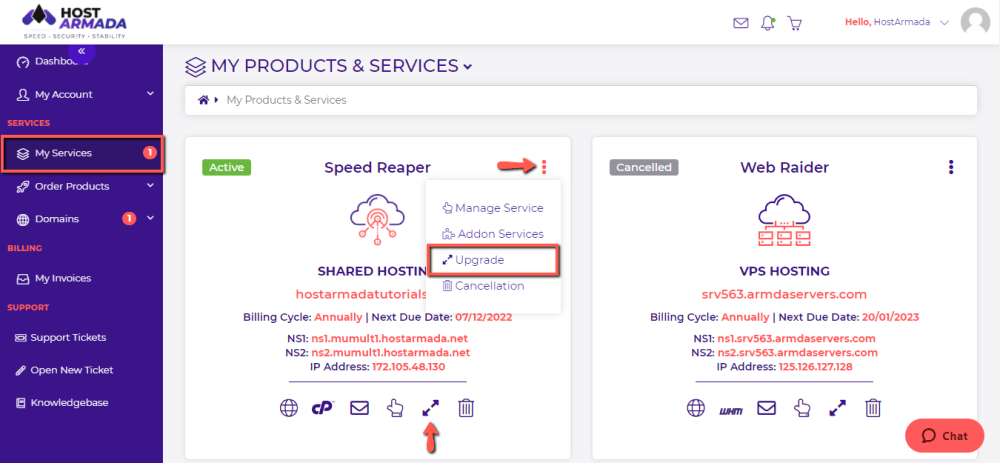Open Support Tickets in the sidebar

61,337
